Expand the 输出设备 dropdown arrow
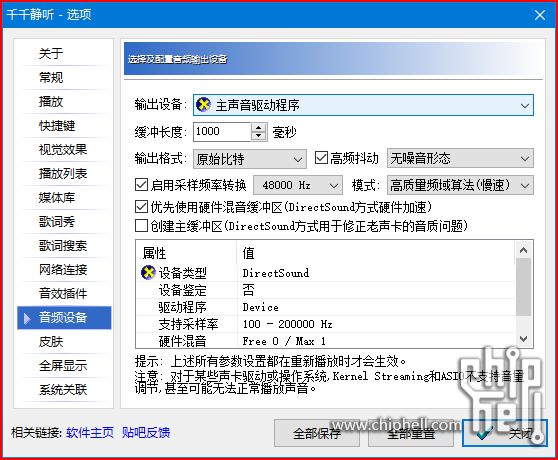Viewport: 558px width, 460px height. pyautogui.click(x=525, y=106)
